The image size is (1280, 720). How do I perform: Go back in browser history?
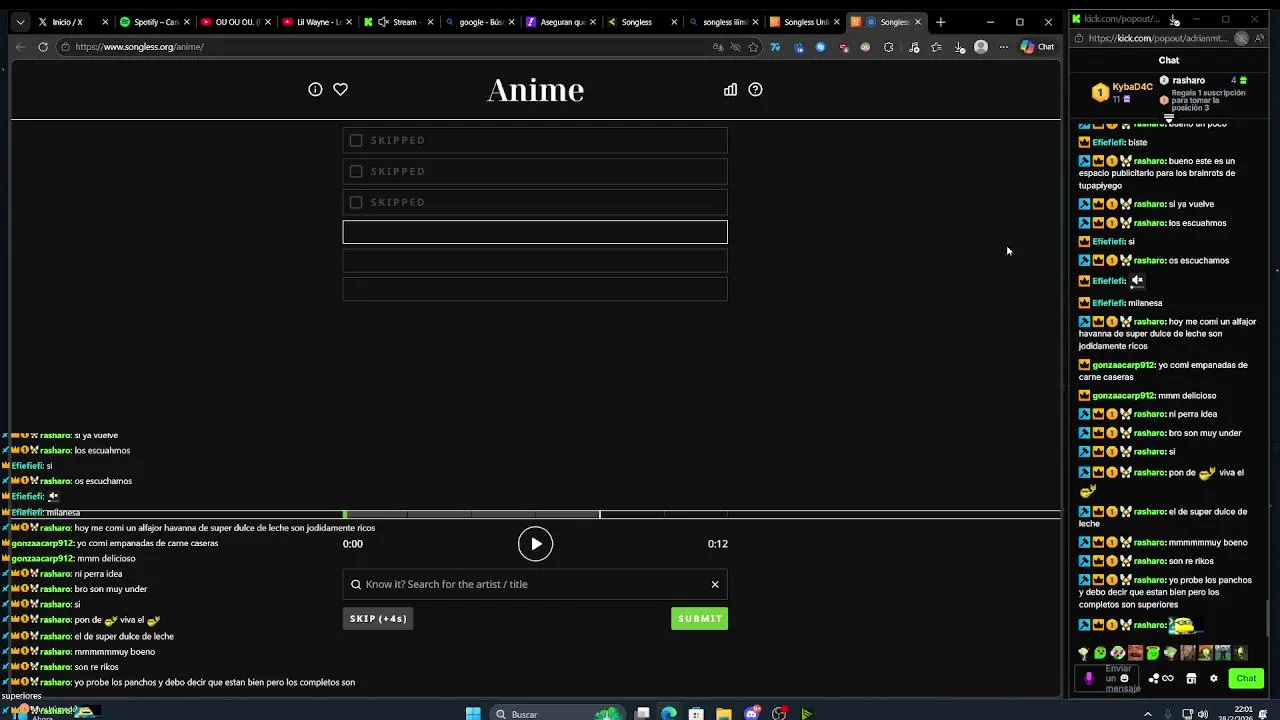click(20, 47)
